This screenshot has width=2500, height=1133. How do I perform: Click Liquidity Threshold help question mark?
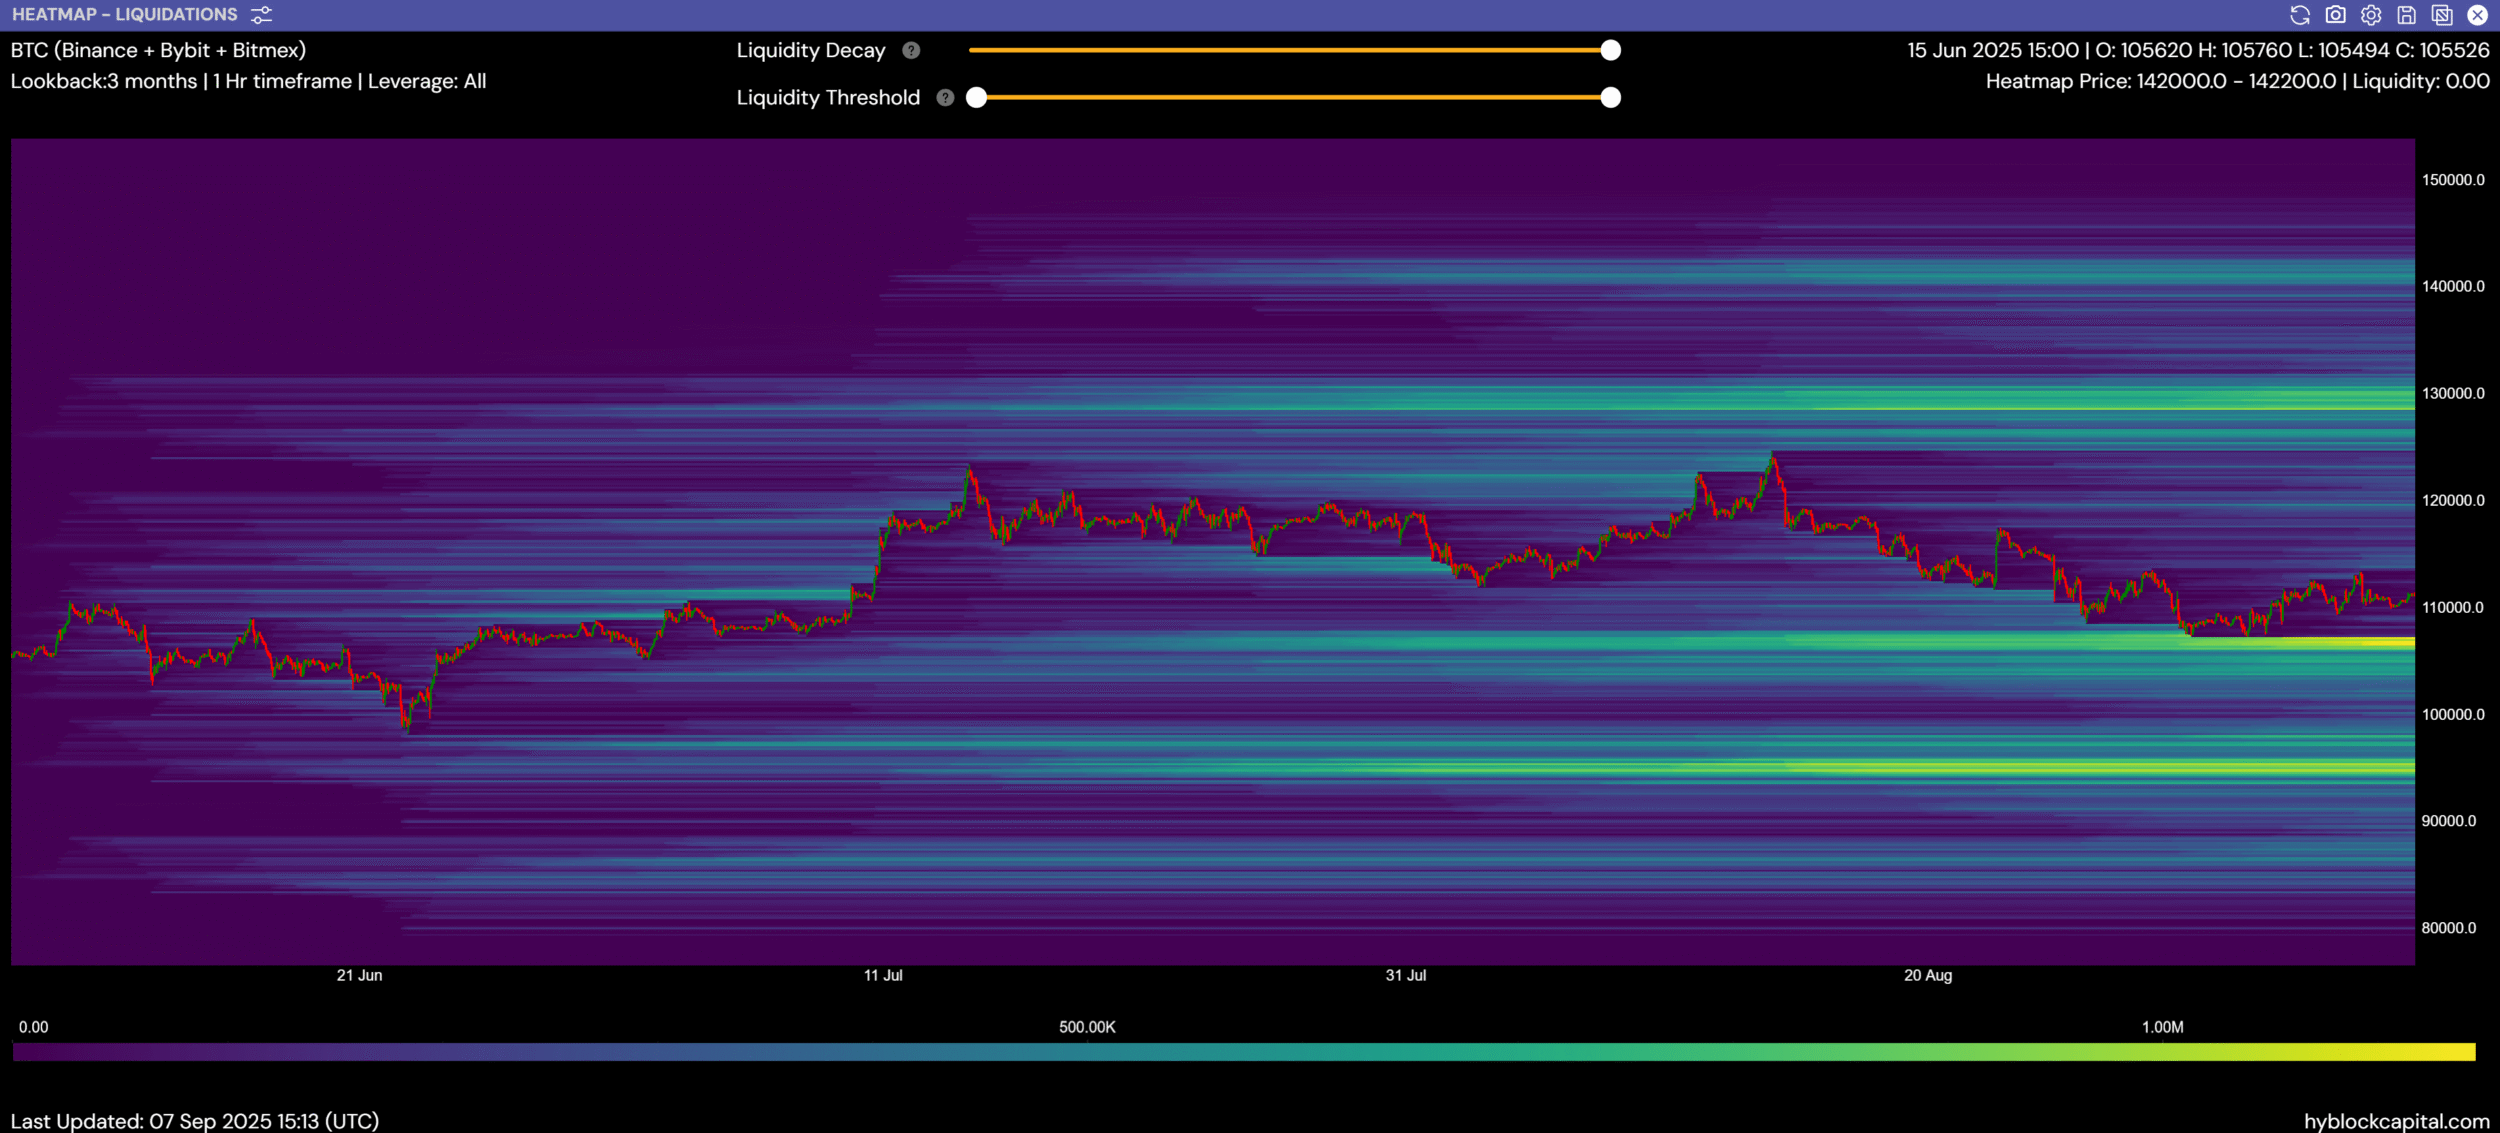(945, 97)
